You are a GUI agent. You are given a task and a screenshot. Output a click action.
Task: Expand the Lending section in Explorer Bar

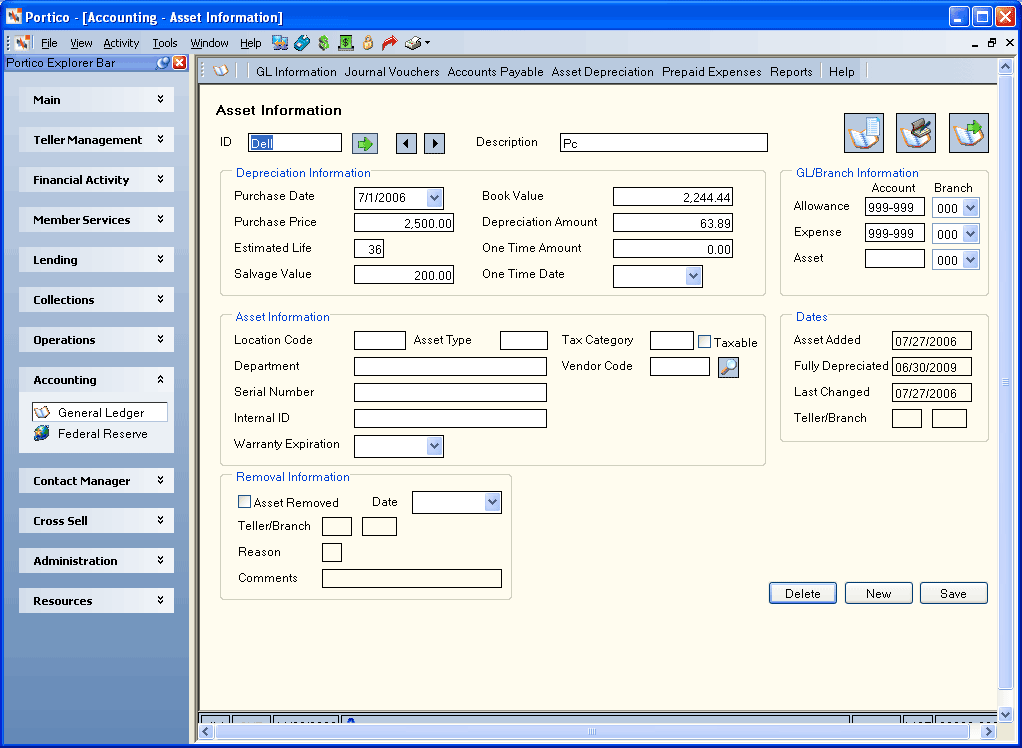[96, 260]
